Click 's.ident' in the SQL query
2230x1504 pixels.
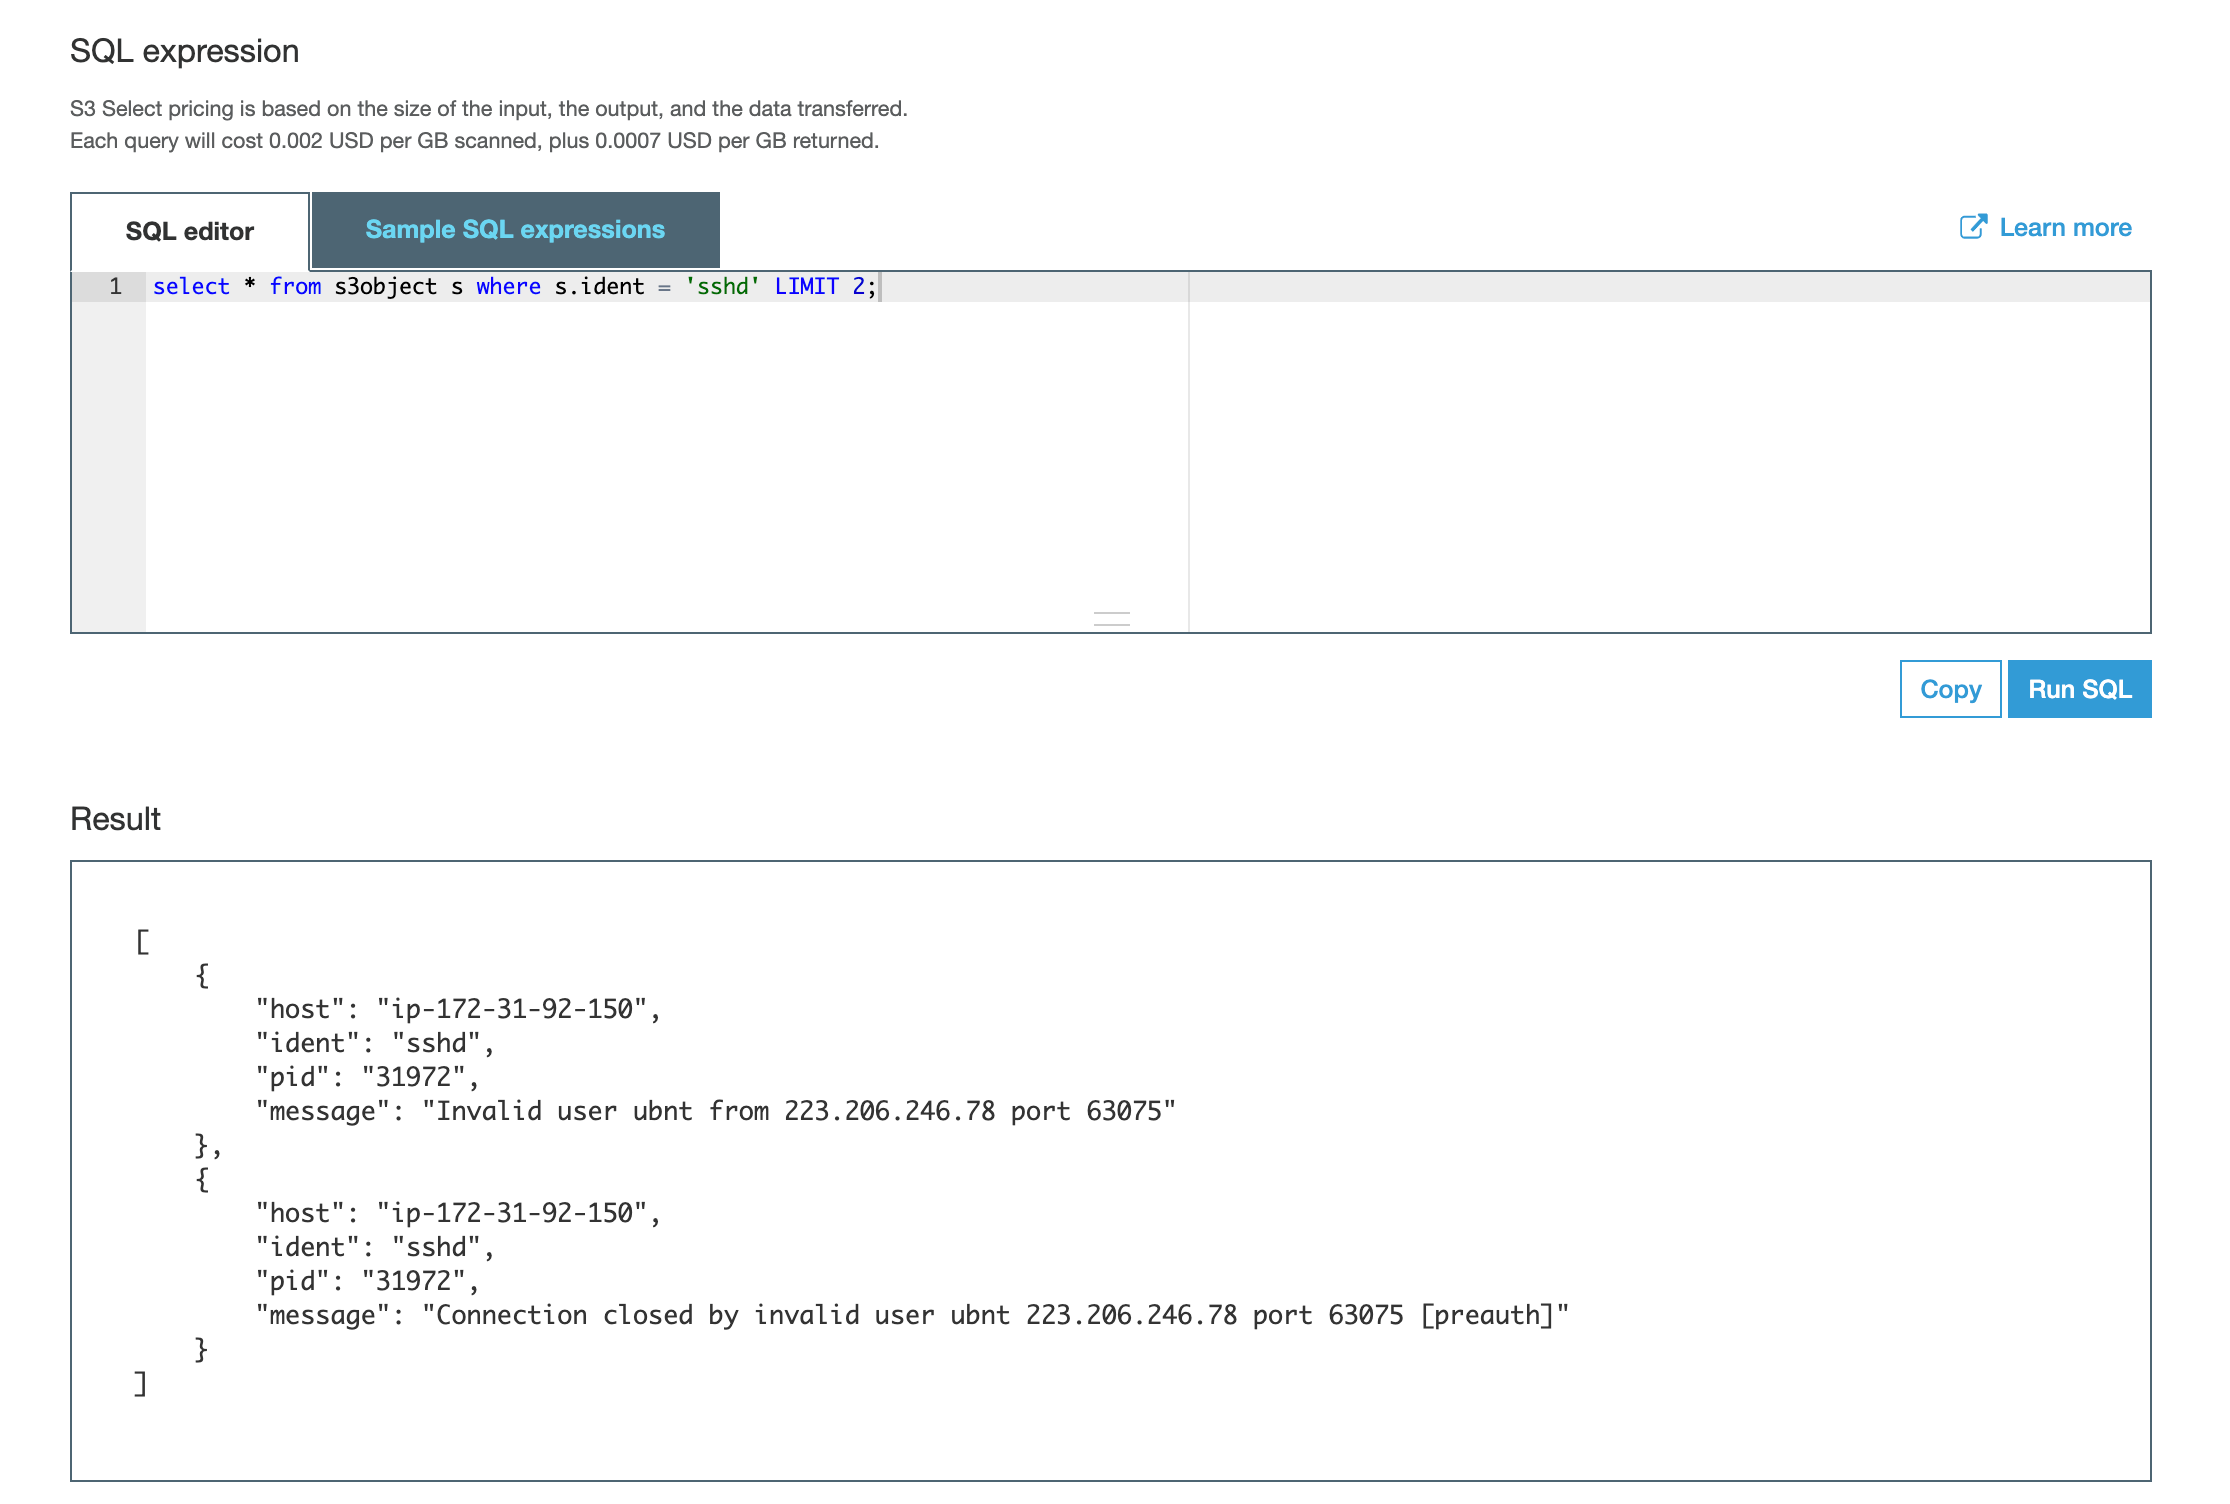pyautogui.click(x=599, y=286)
